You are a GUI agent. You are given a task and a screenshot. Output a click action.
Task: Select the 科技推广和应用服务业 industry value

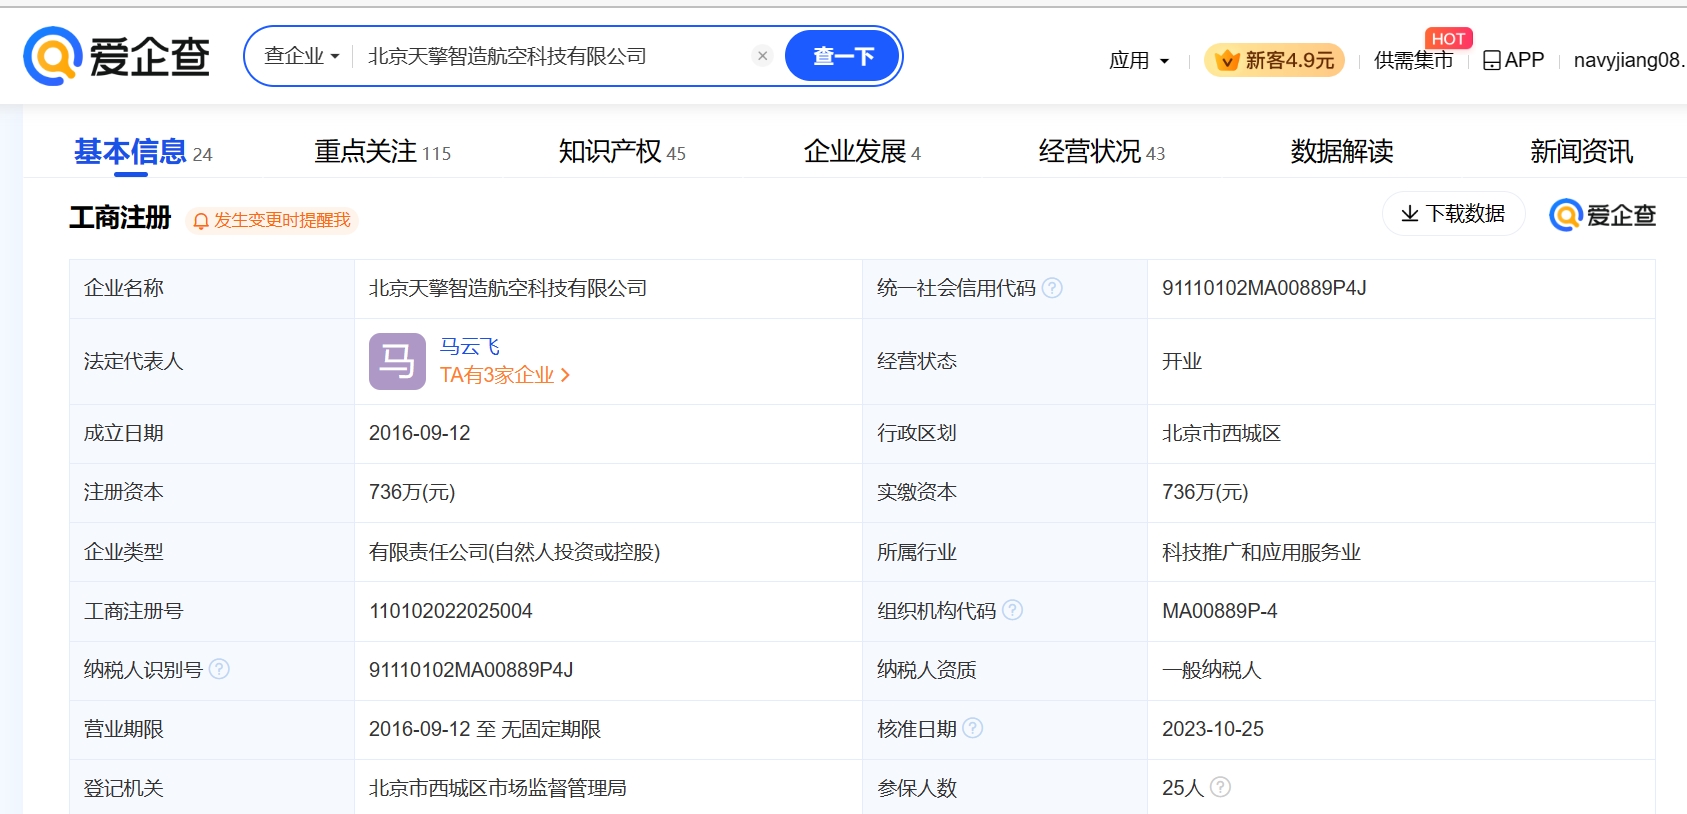click(1261, 552)
